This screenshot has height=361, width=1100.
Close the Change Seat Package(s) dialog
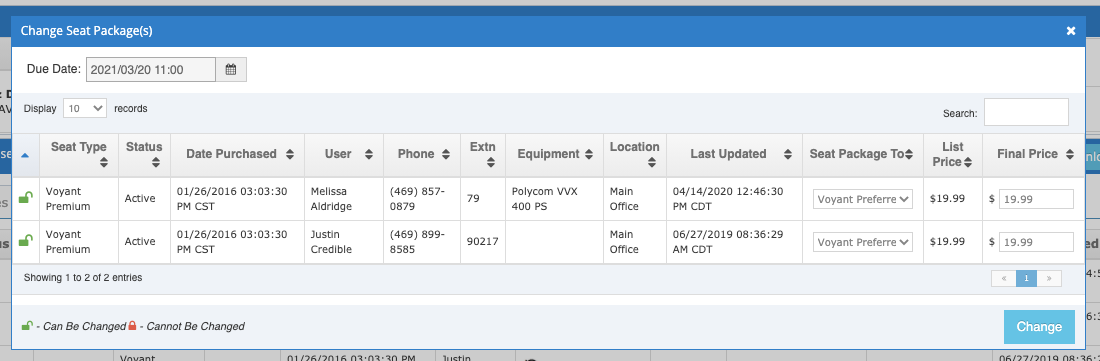tap(1071, 31)
